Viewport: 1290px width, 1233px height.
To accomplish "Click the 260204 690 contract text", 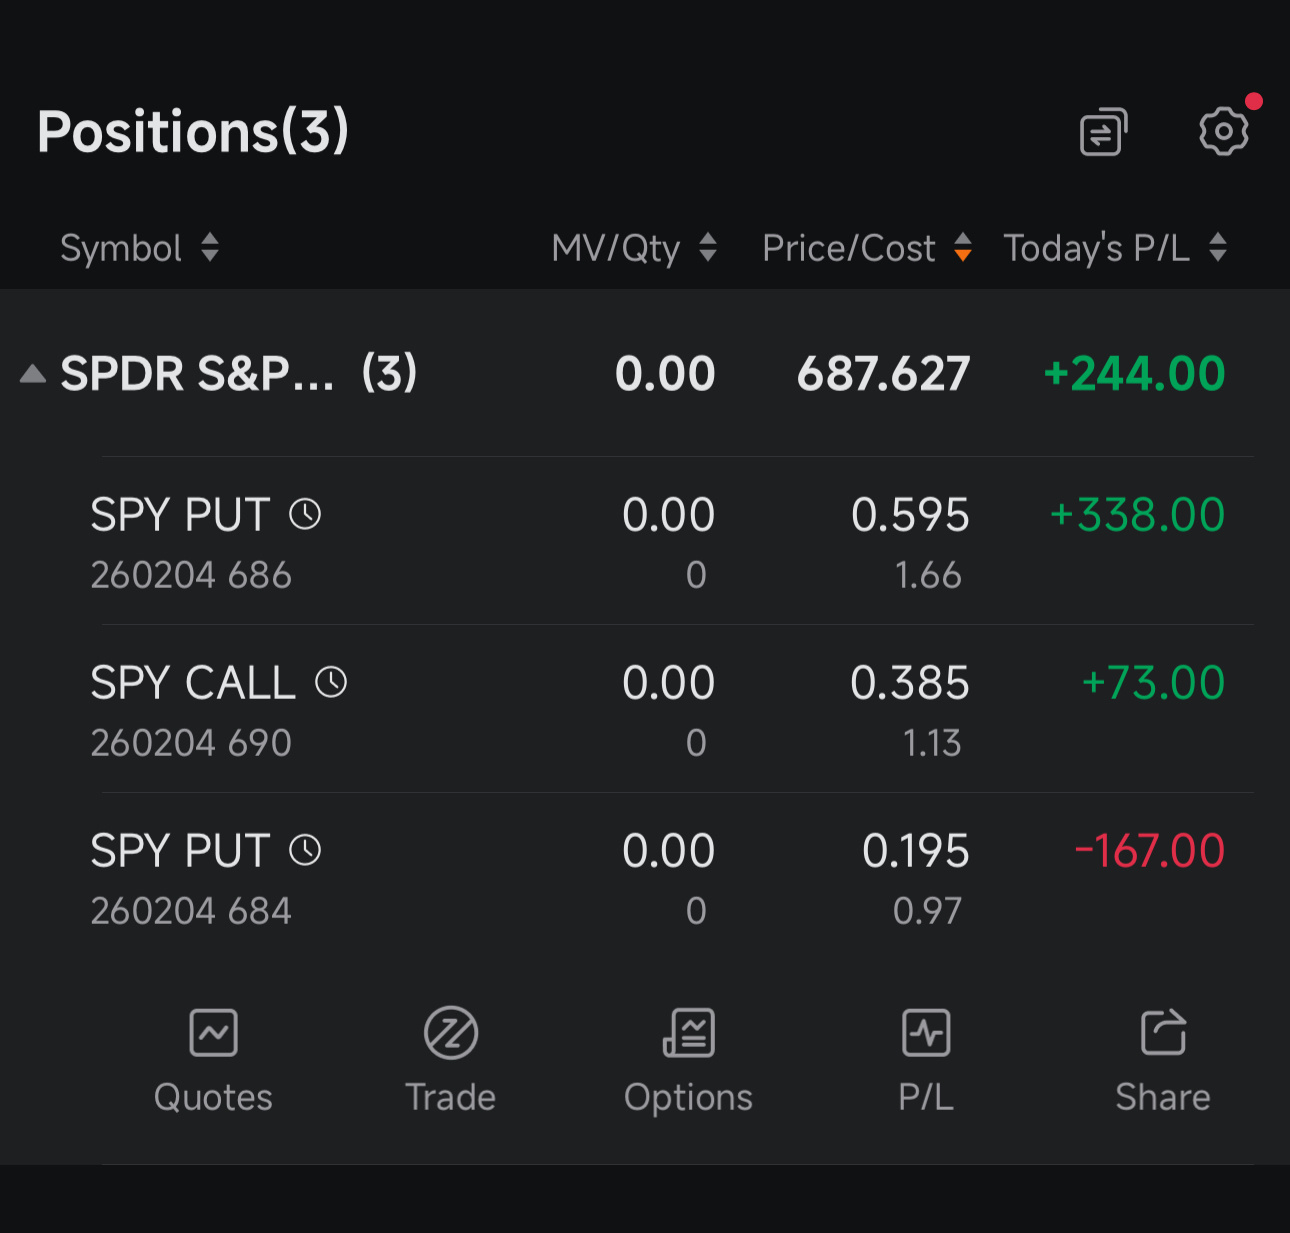I will (191, 743).
